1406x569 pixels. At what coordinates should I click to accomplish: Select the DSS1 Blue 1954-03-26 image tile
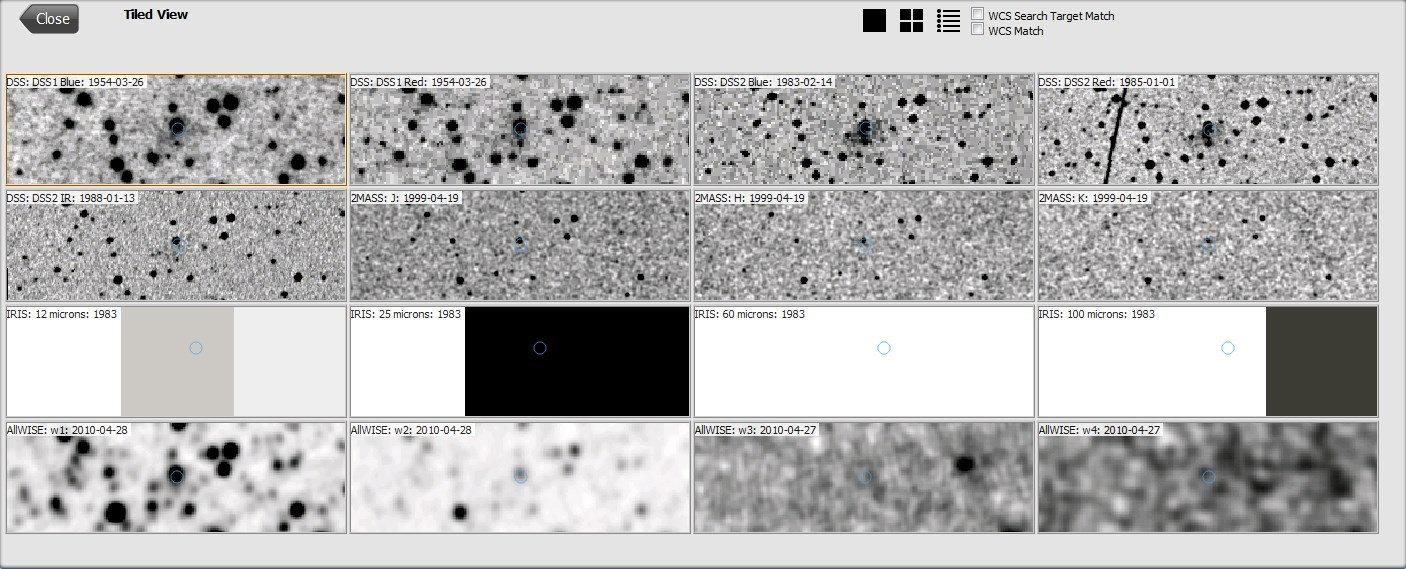(x=176, y=129)
